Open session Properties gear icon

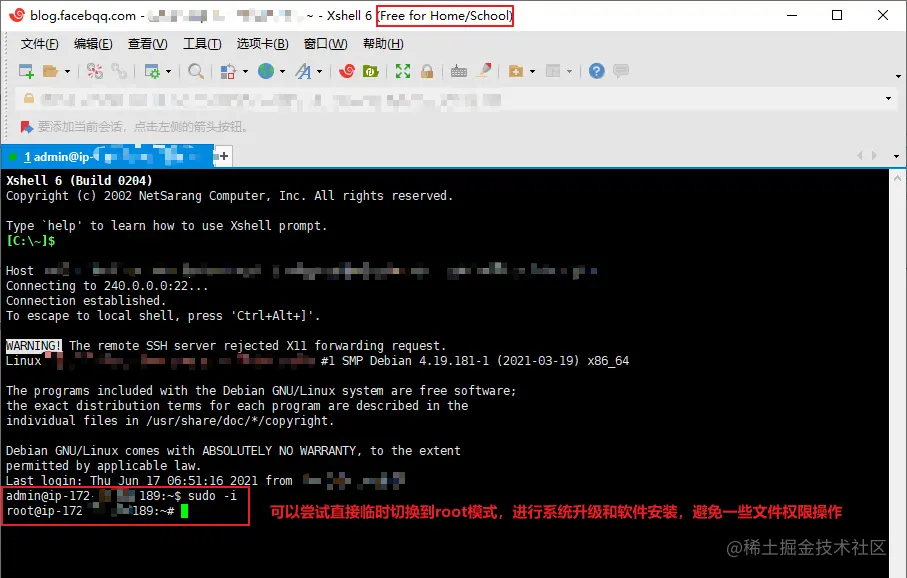[x=152, y=71]
